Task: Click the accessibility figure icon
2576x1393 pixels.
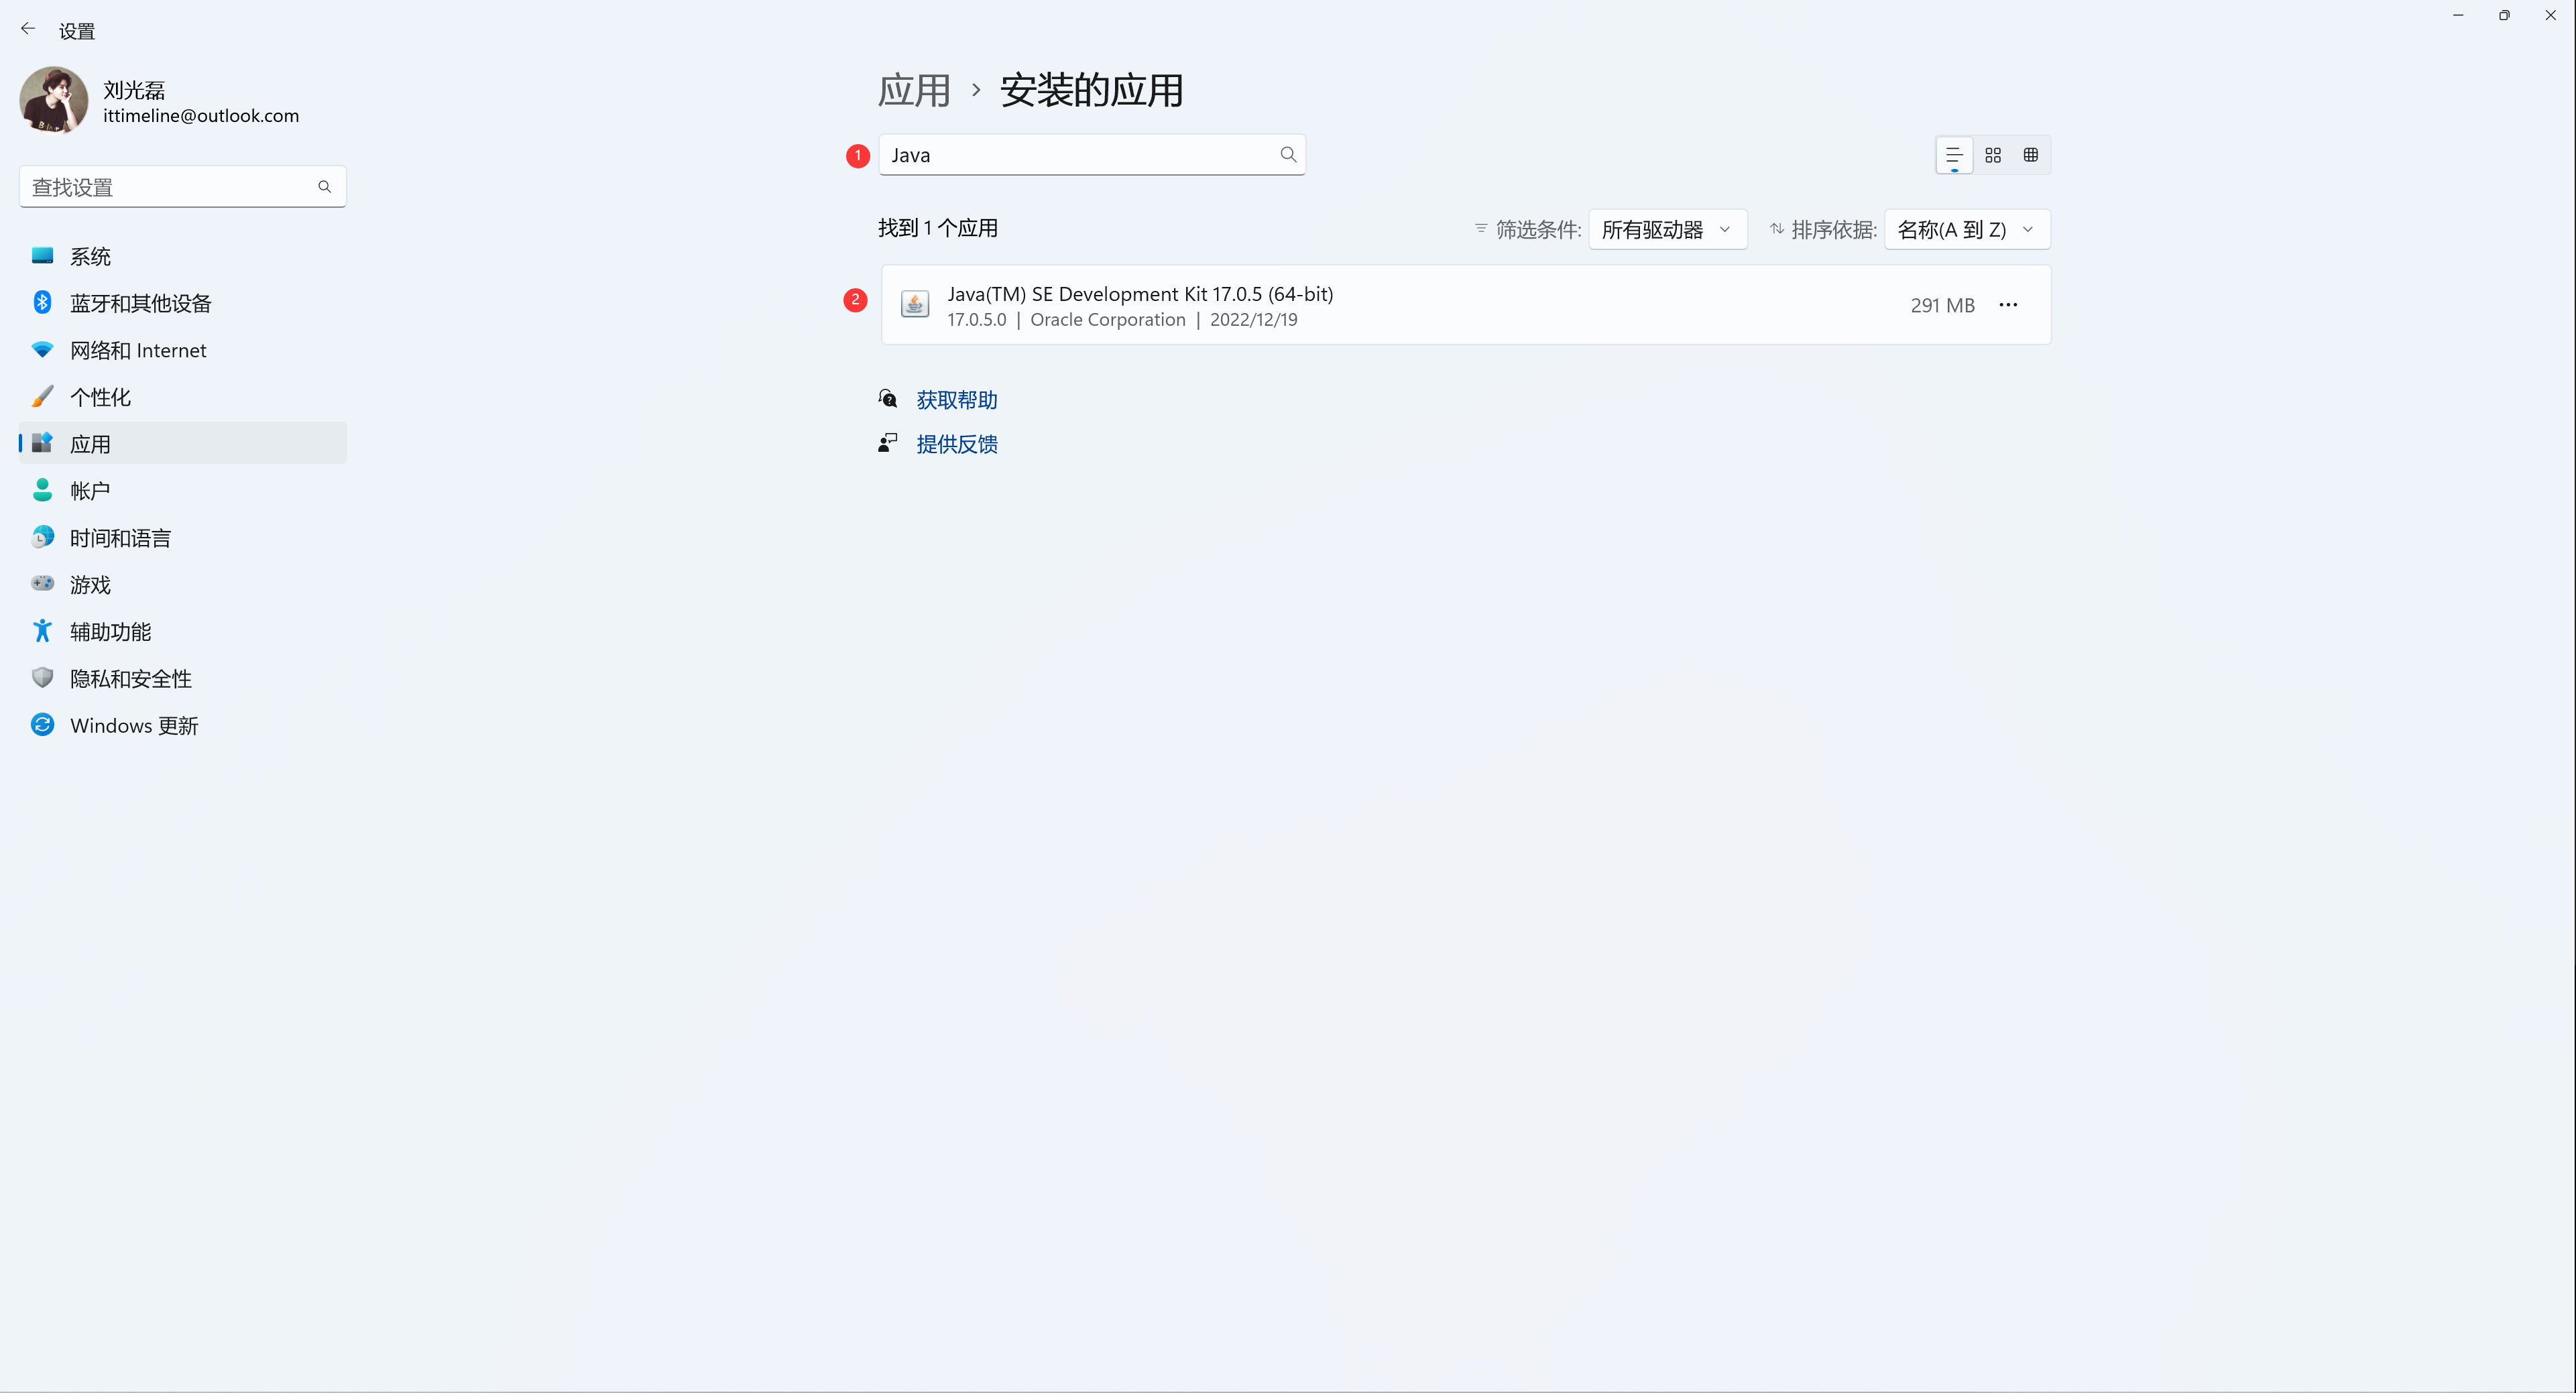Action: click(42, 631)
